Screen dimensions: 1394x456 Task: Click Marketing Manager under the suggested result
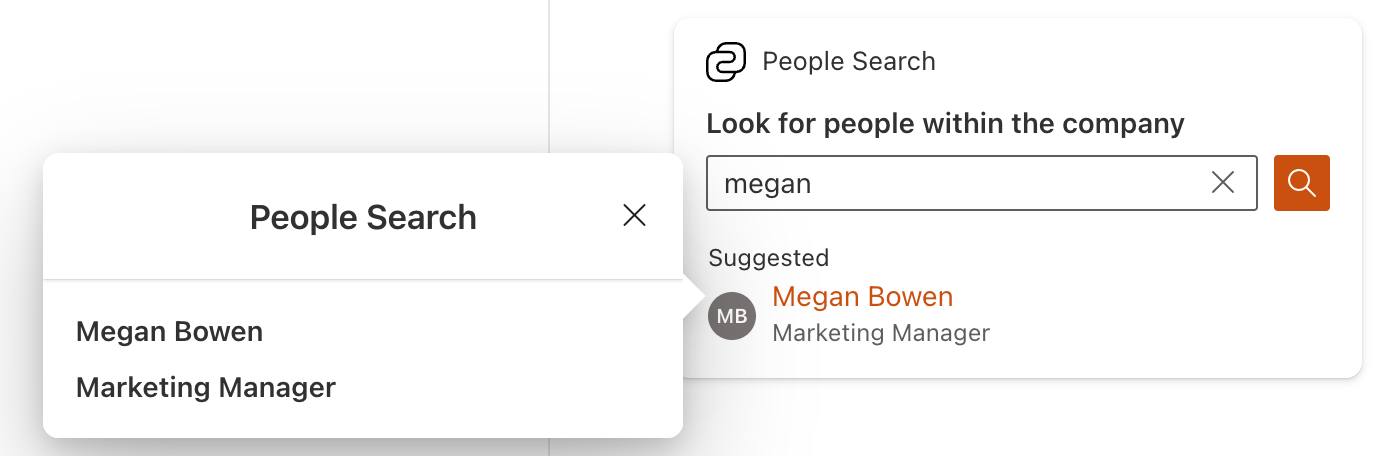880,333
